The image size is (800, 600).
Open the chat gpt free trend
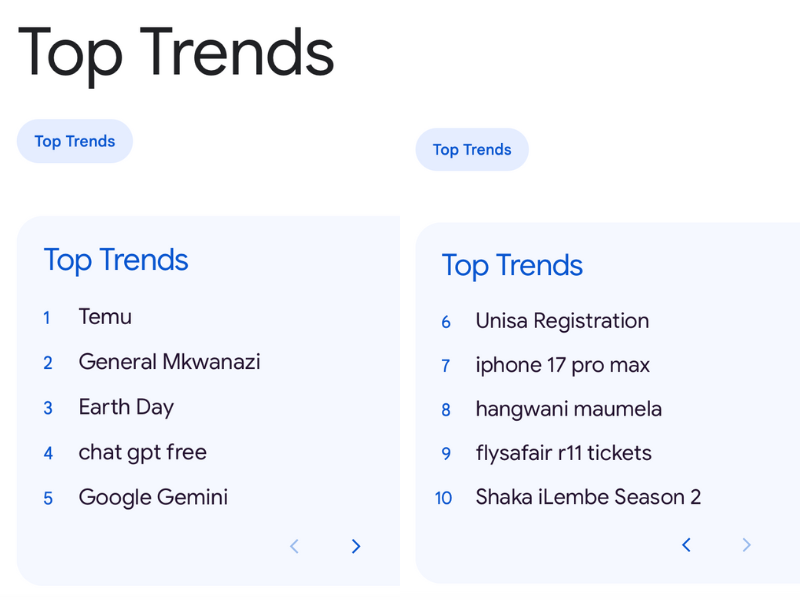(142, 452)
